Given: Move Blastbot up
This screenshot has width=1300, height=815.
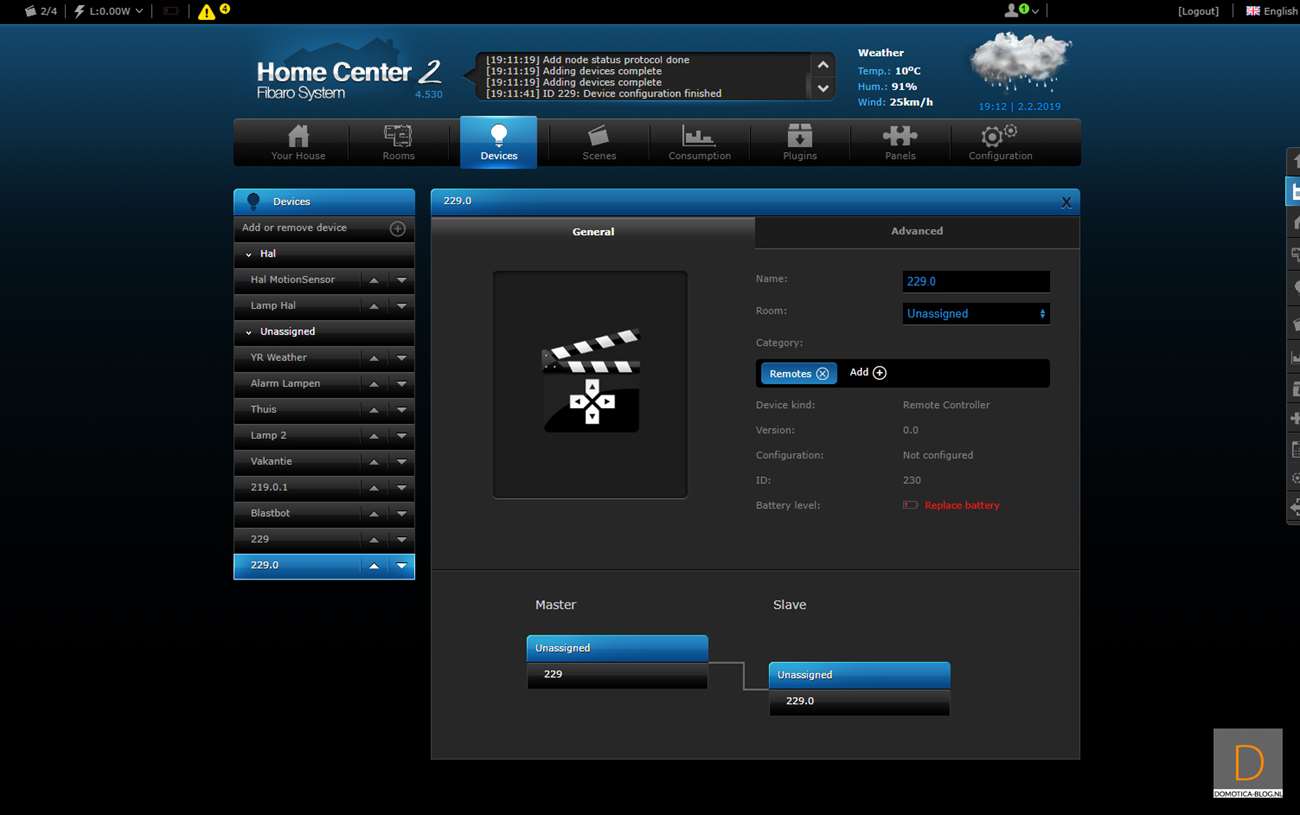Looking at the screenshot, I should pyautogui.click(x=374, y=514).
